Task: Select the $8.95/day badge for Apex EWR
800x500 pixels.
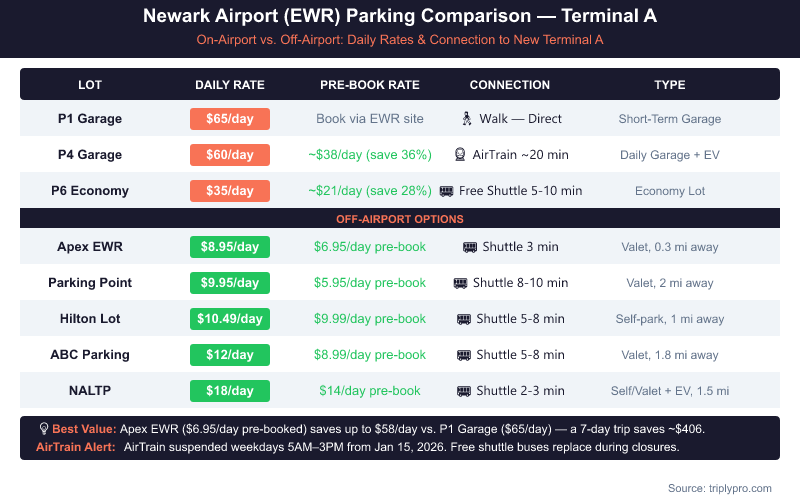Action: pos(230,247)
